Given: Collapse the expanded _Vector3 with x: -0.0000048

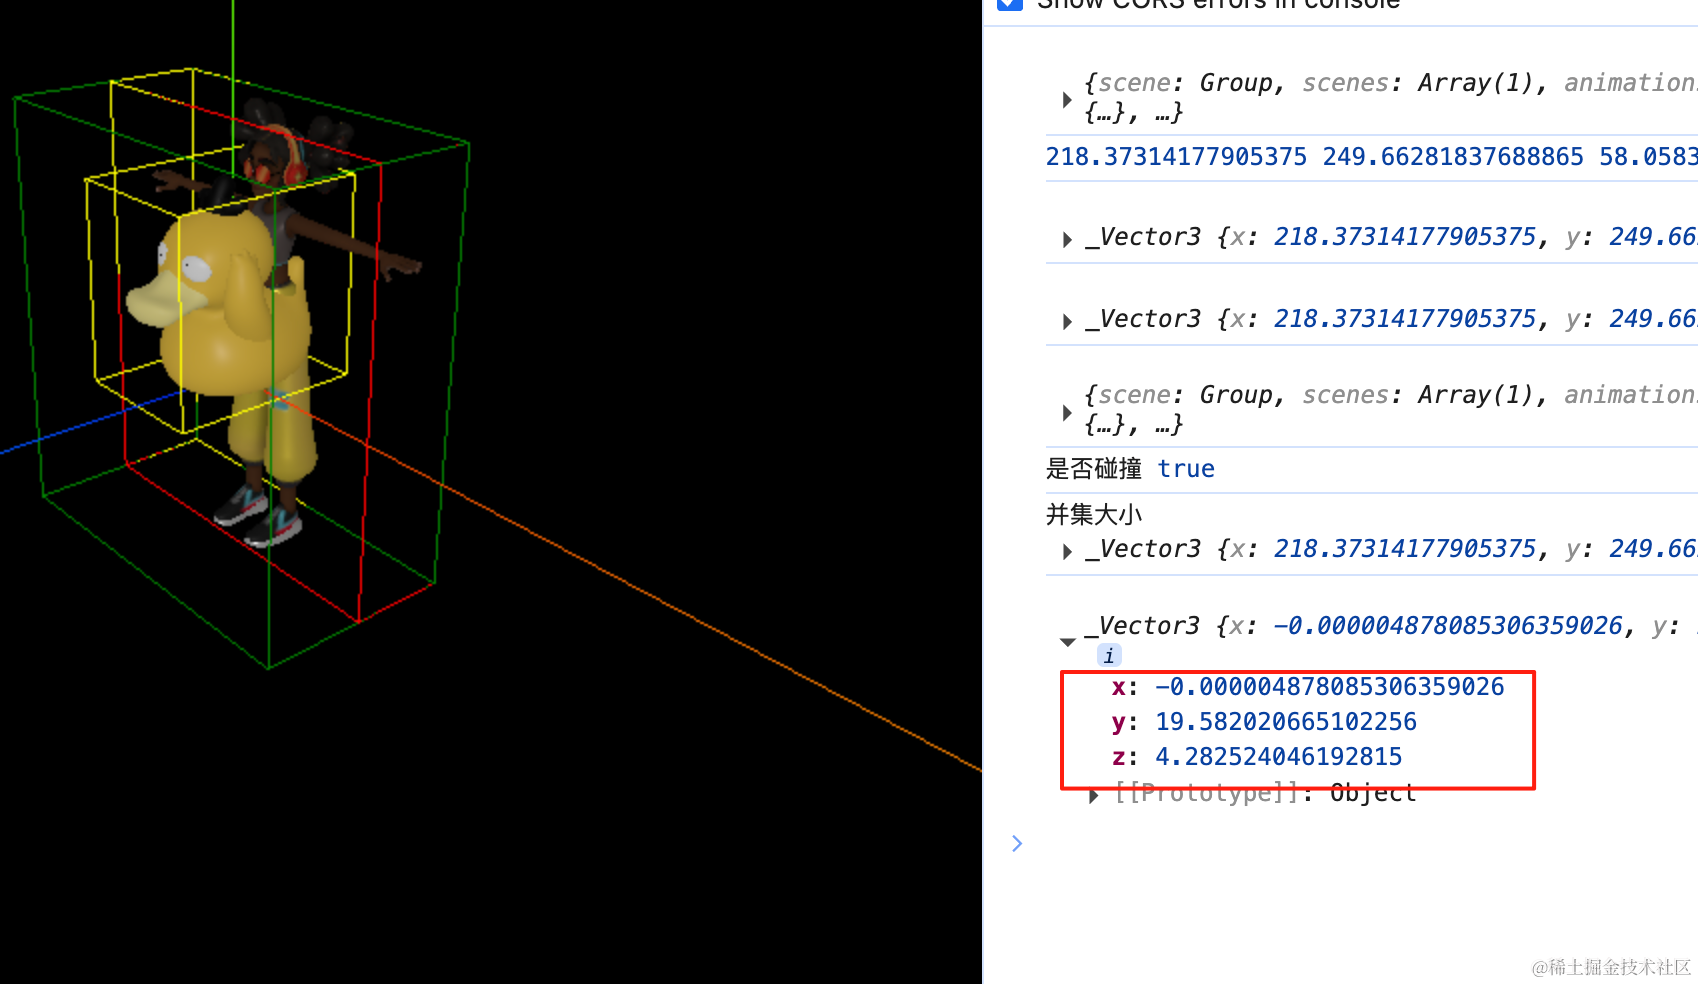Looking at the screenshot, I should (1067, 641).
